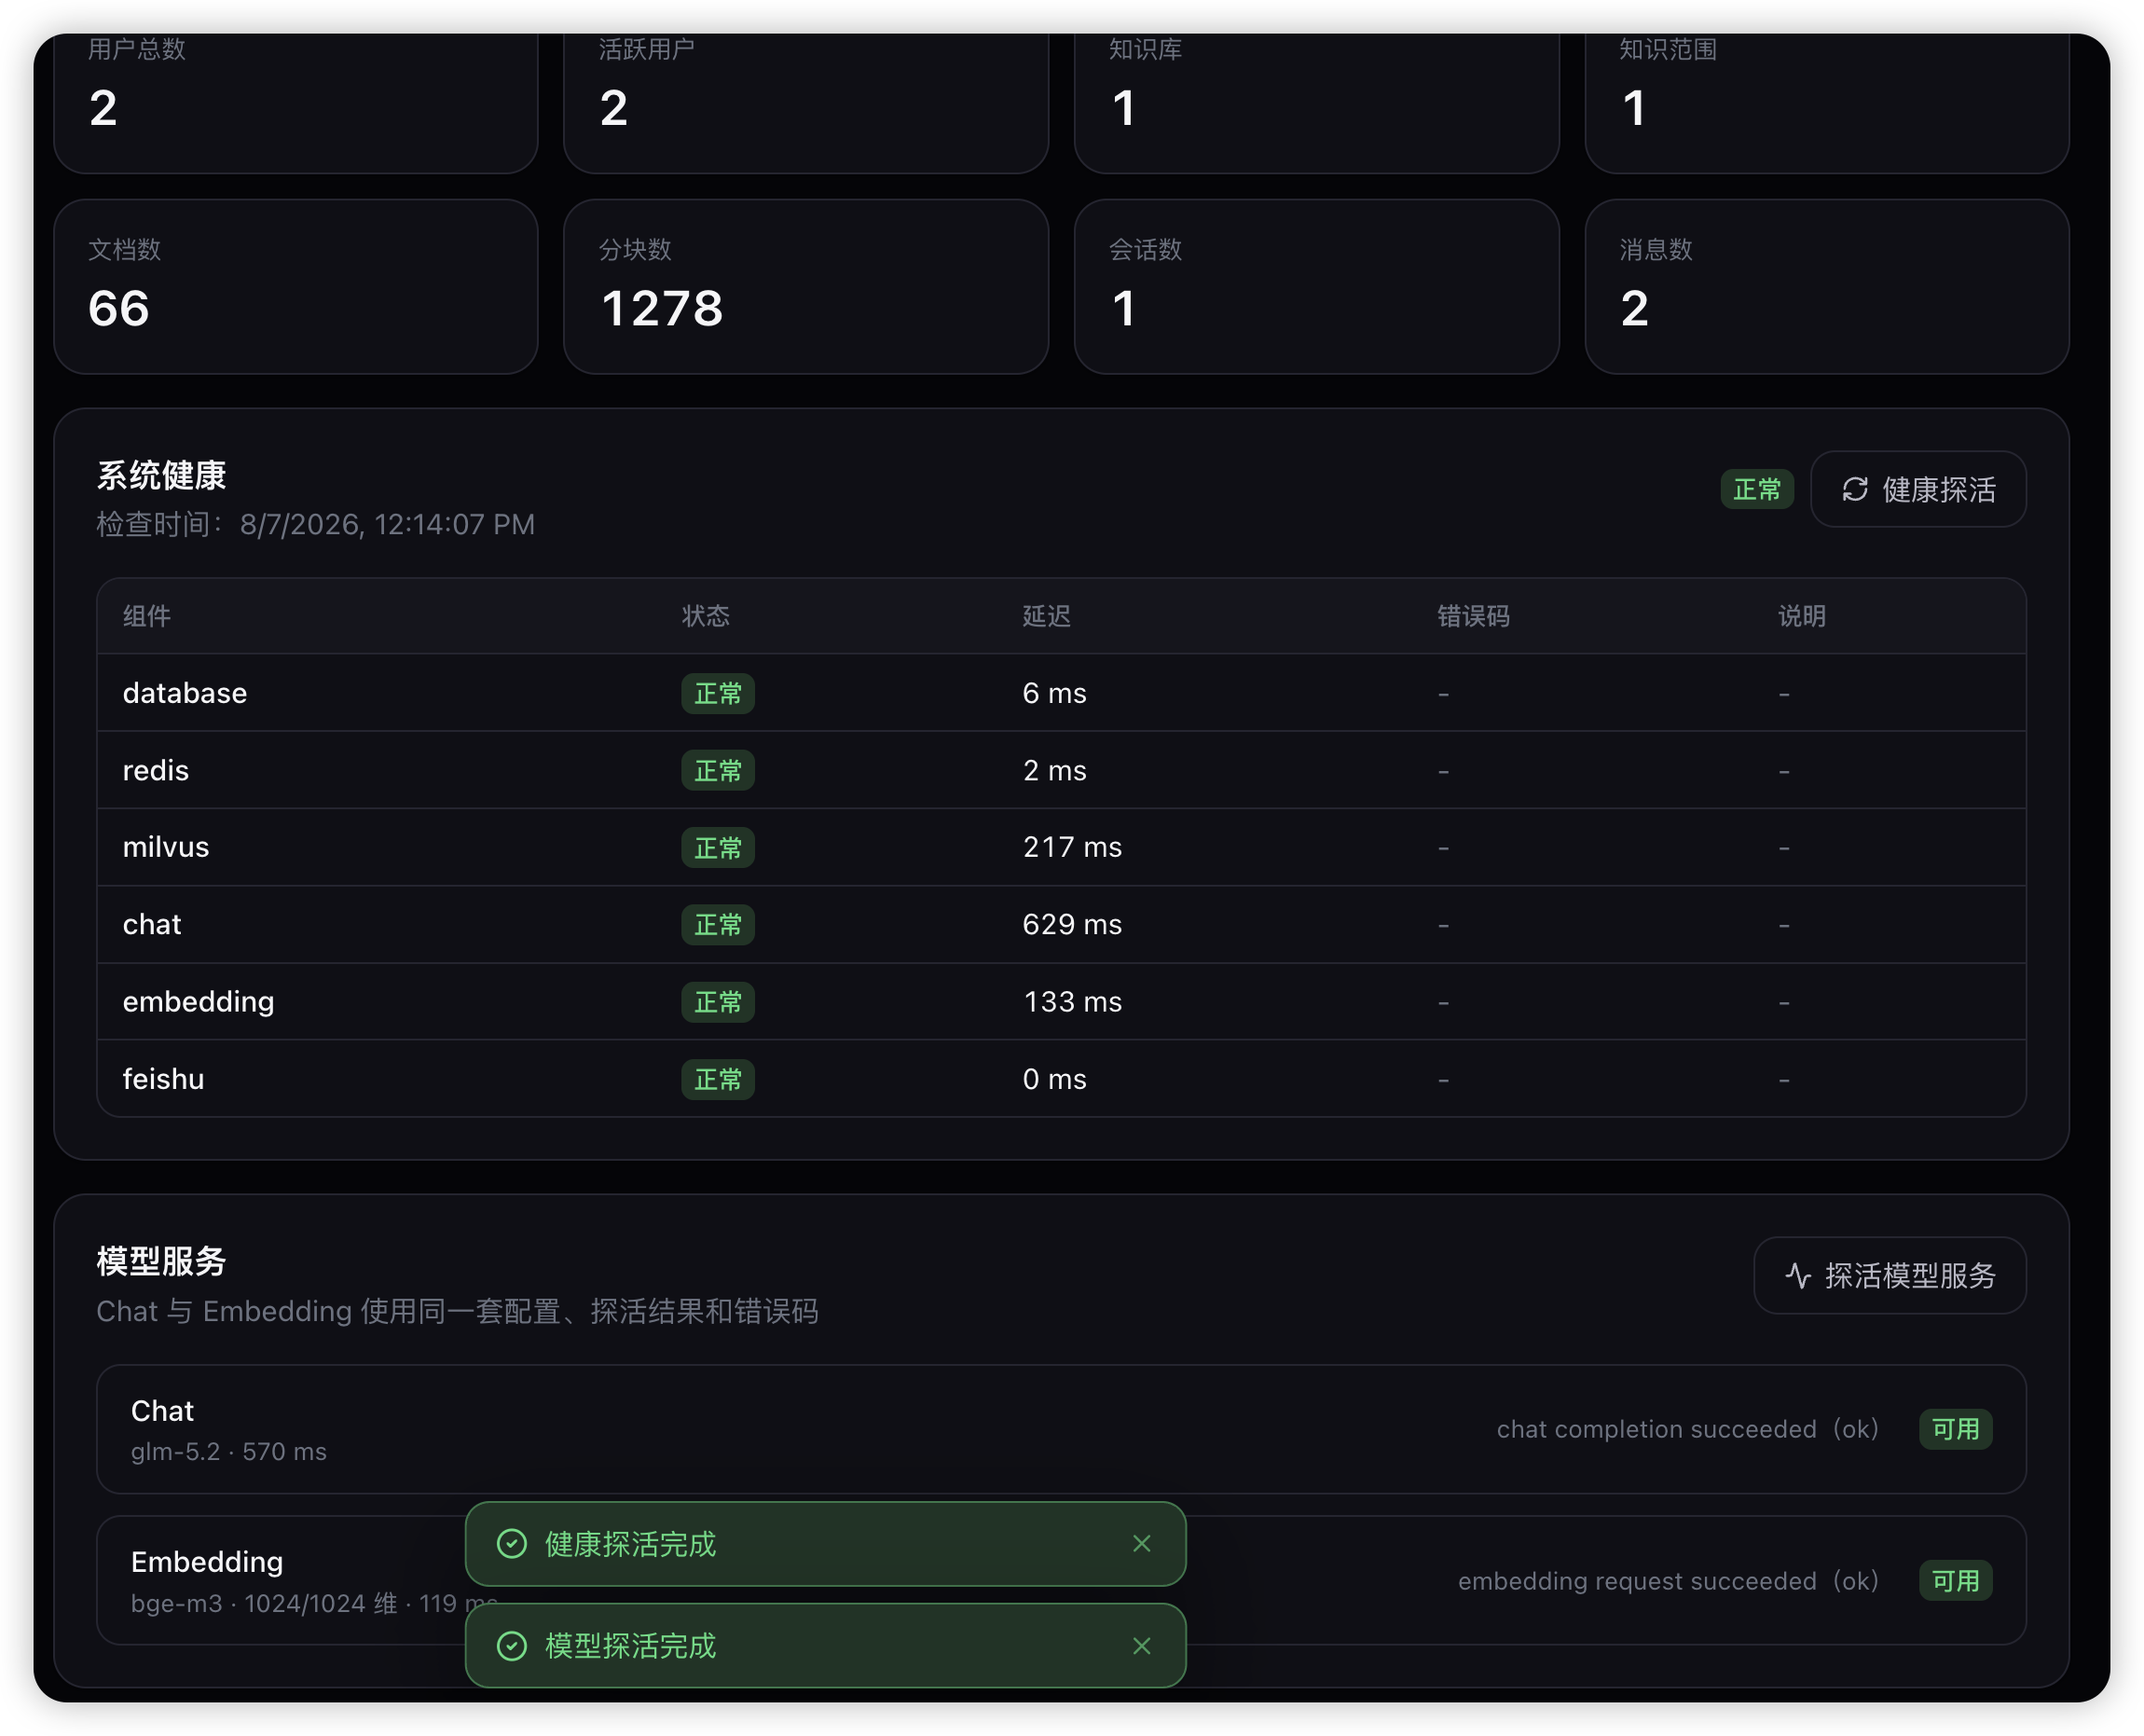This screenshot has width=2144, height=1736.
Task: Click the 可用 badge on Embedding model
Action: (1955, 1580)
